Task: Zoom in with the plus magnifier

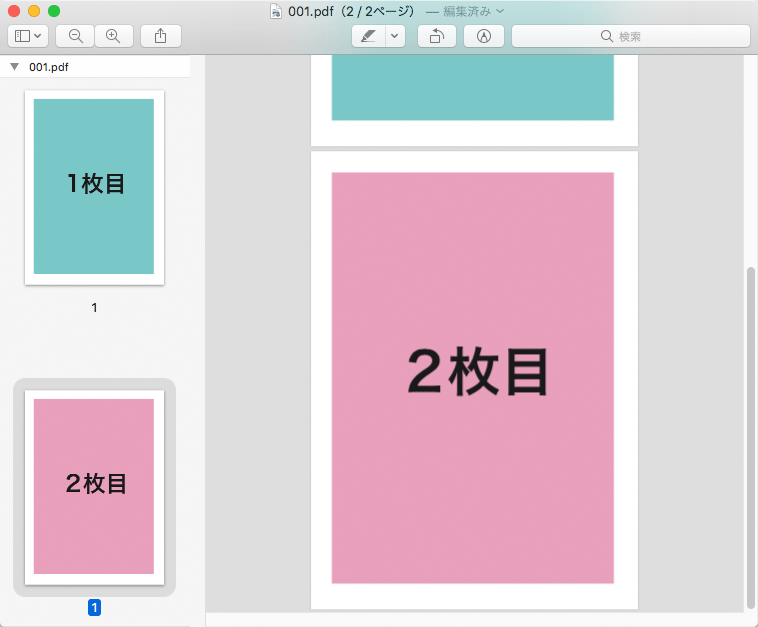Action: point(114,36)
